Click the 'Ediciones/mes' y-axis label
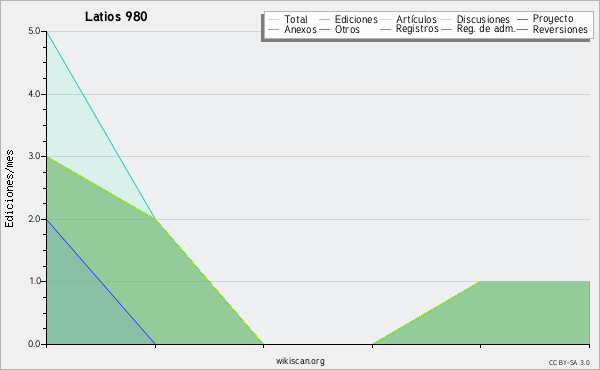Screen dimensions: 600x370 coord(9,188)
